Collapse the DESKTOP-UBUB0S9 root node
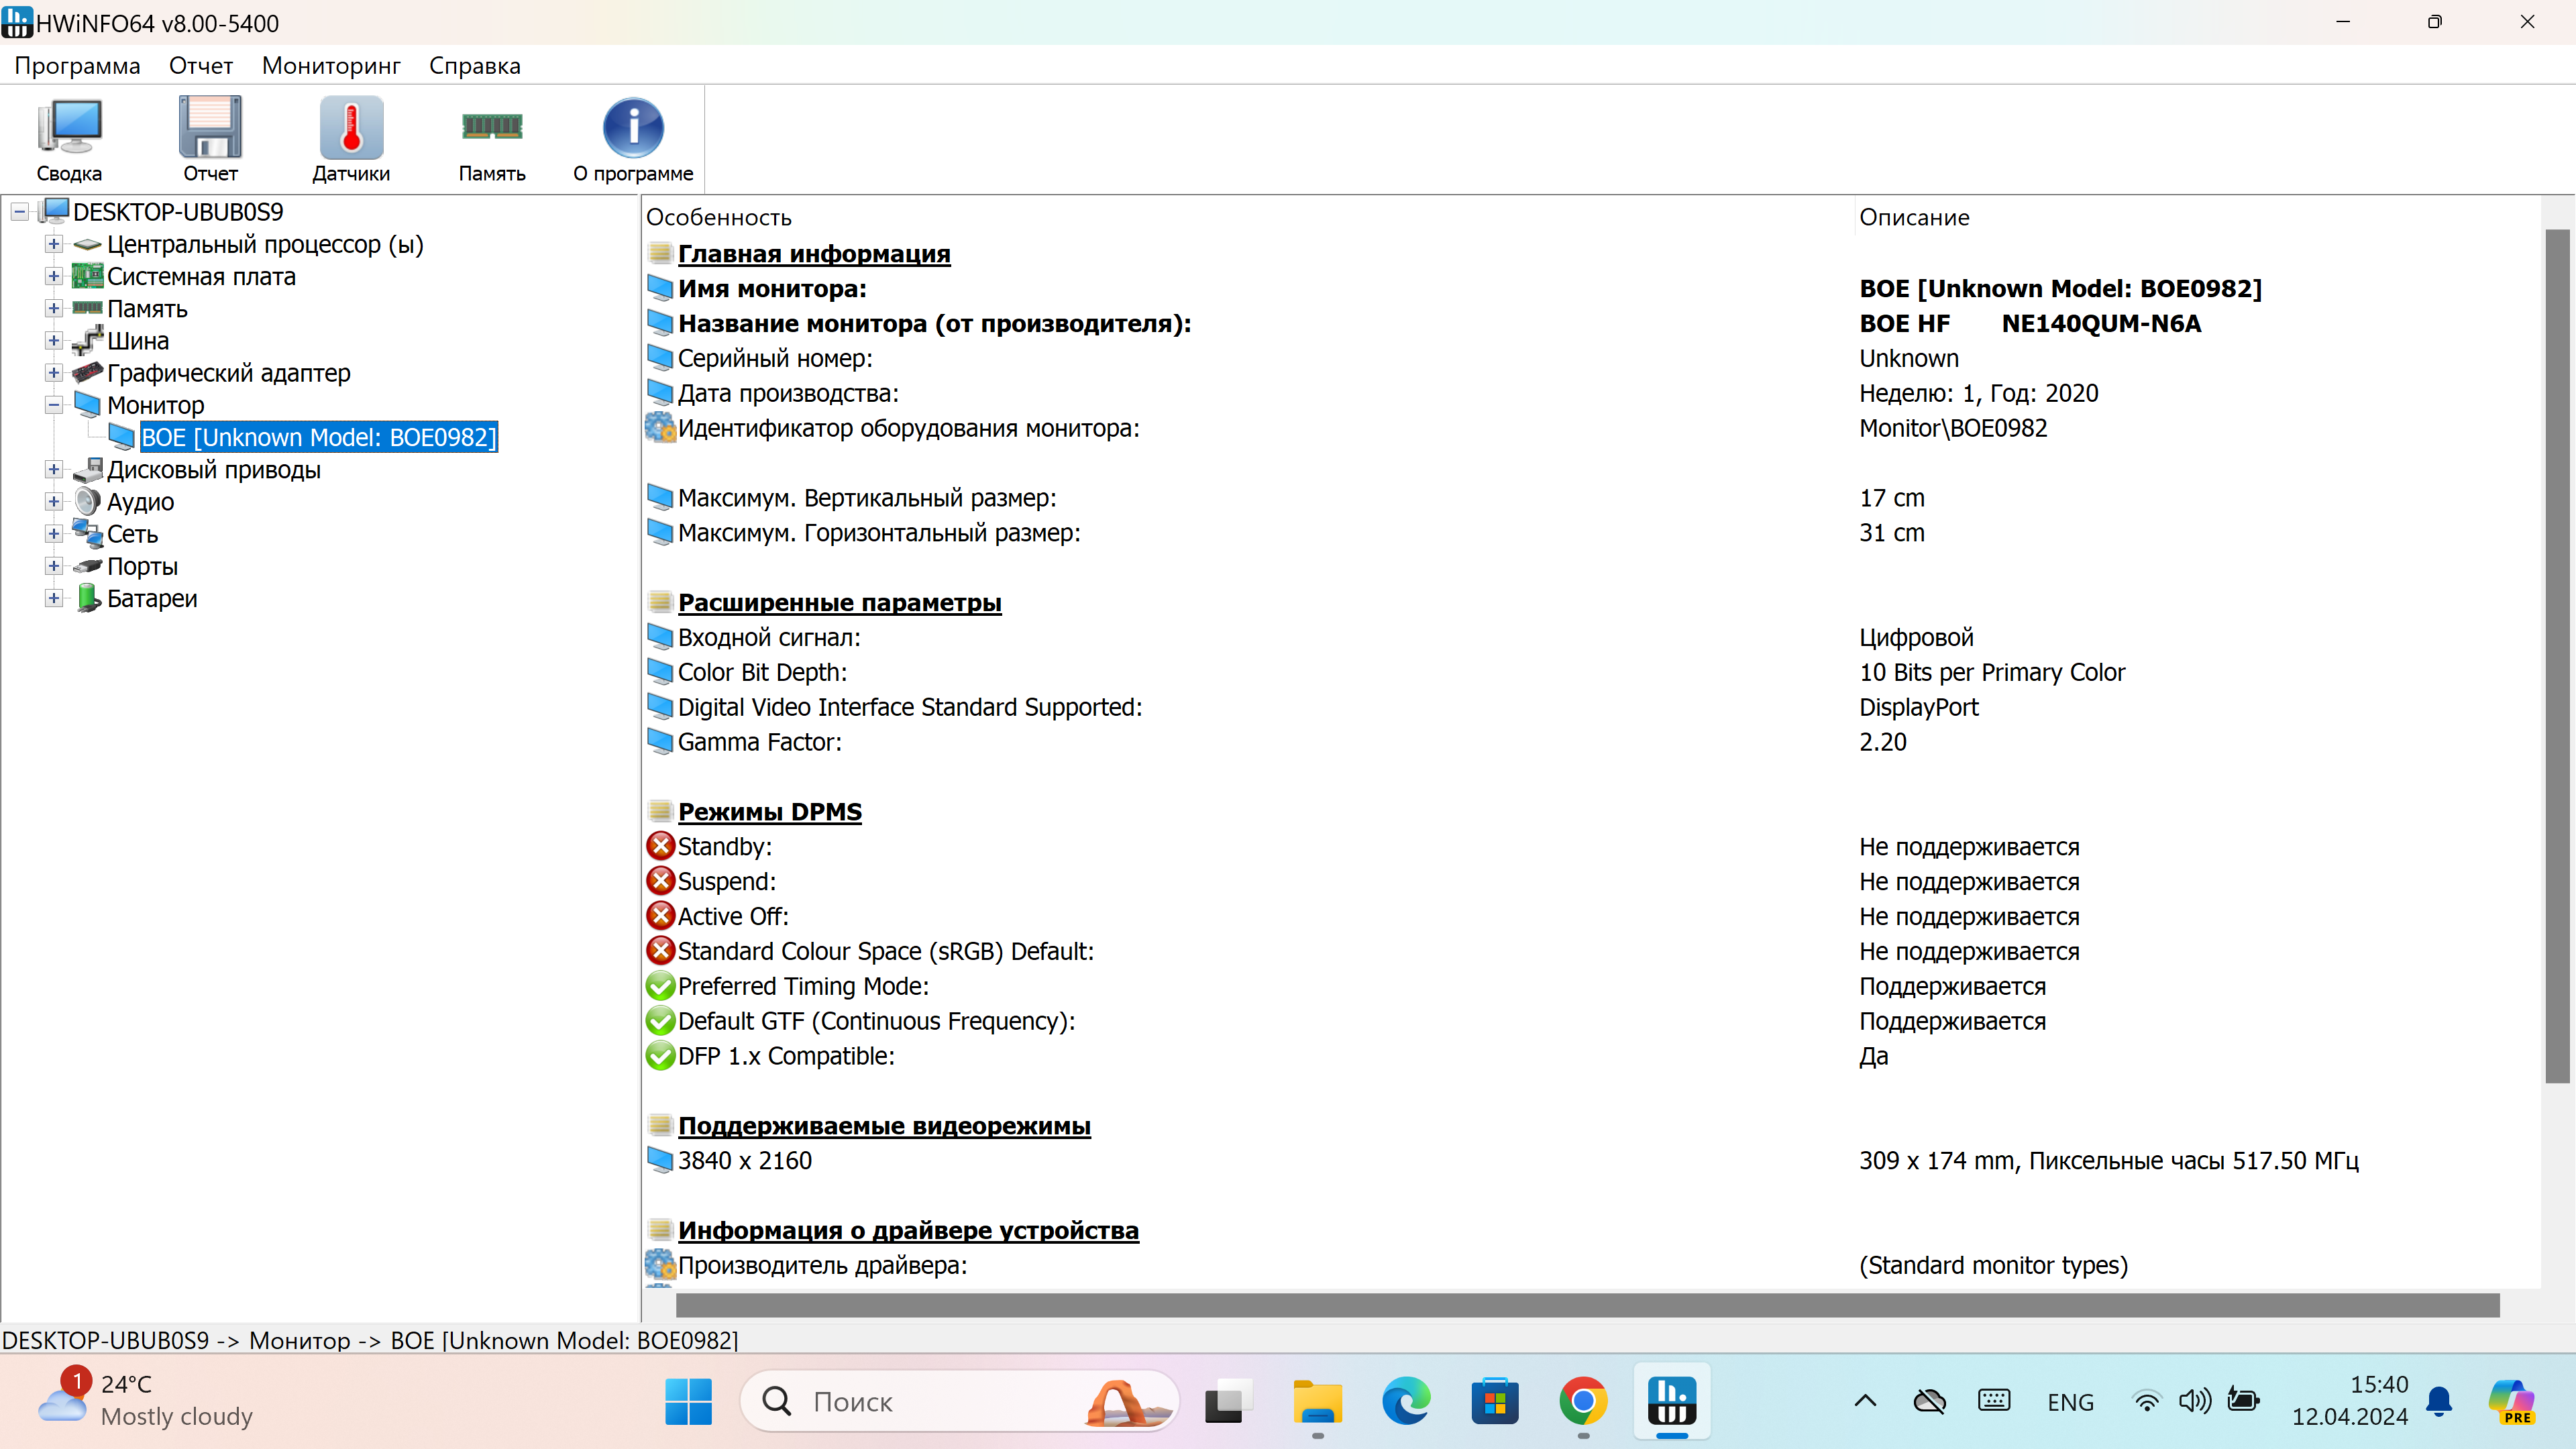Screen dimensions: 2576x1449 pos(19,212)
